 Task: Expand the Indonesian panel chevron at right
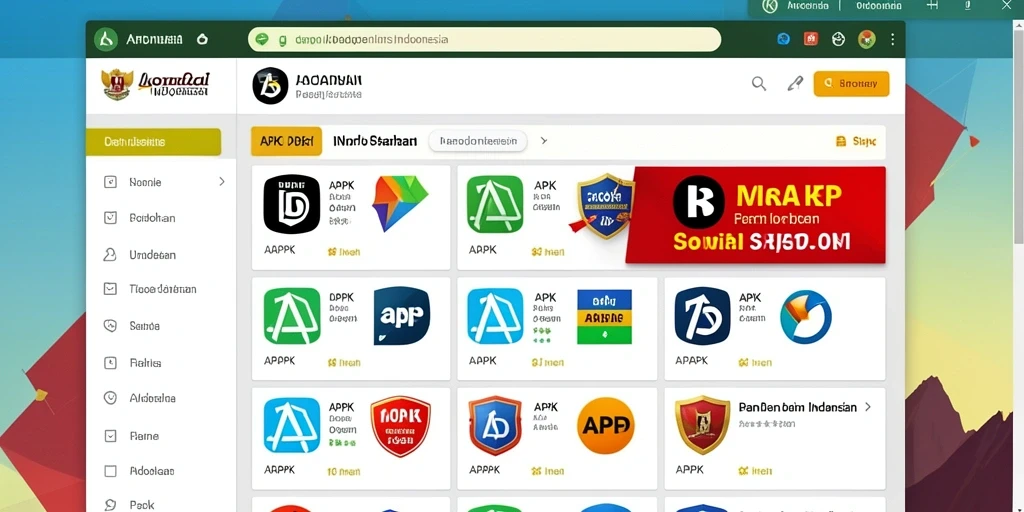tap(868, 407)
